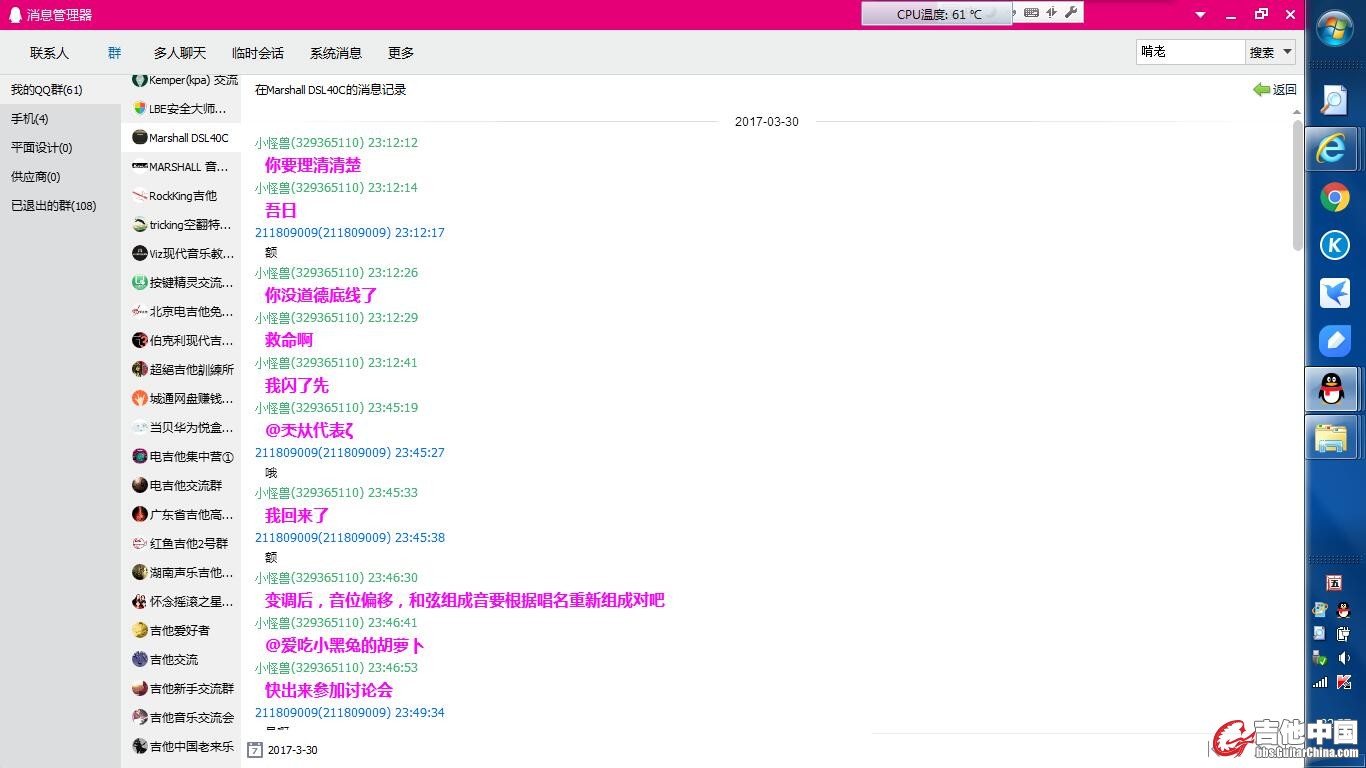Click the volume speaker tray icon
The image size is (1366, 768).
(1344, 658)
